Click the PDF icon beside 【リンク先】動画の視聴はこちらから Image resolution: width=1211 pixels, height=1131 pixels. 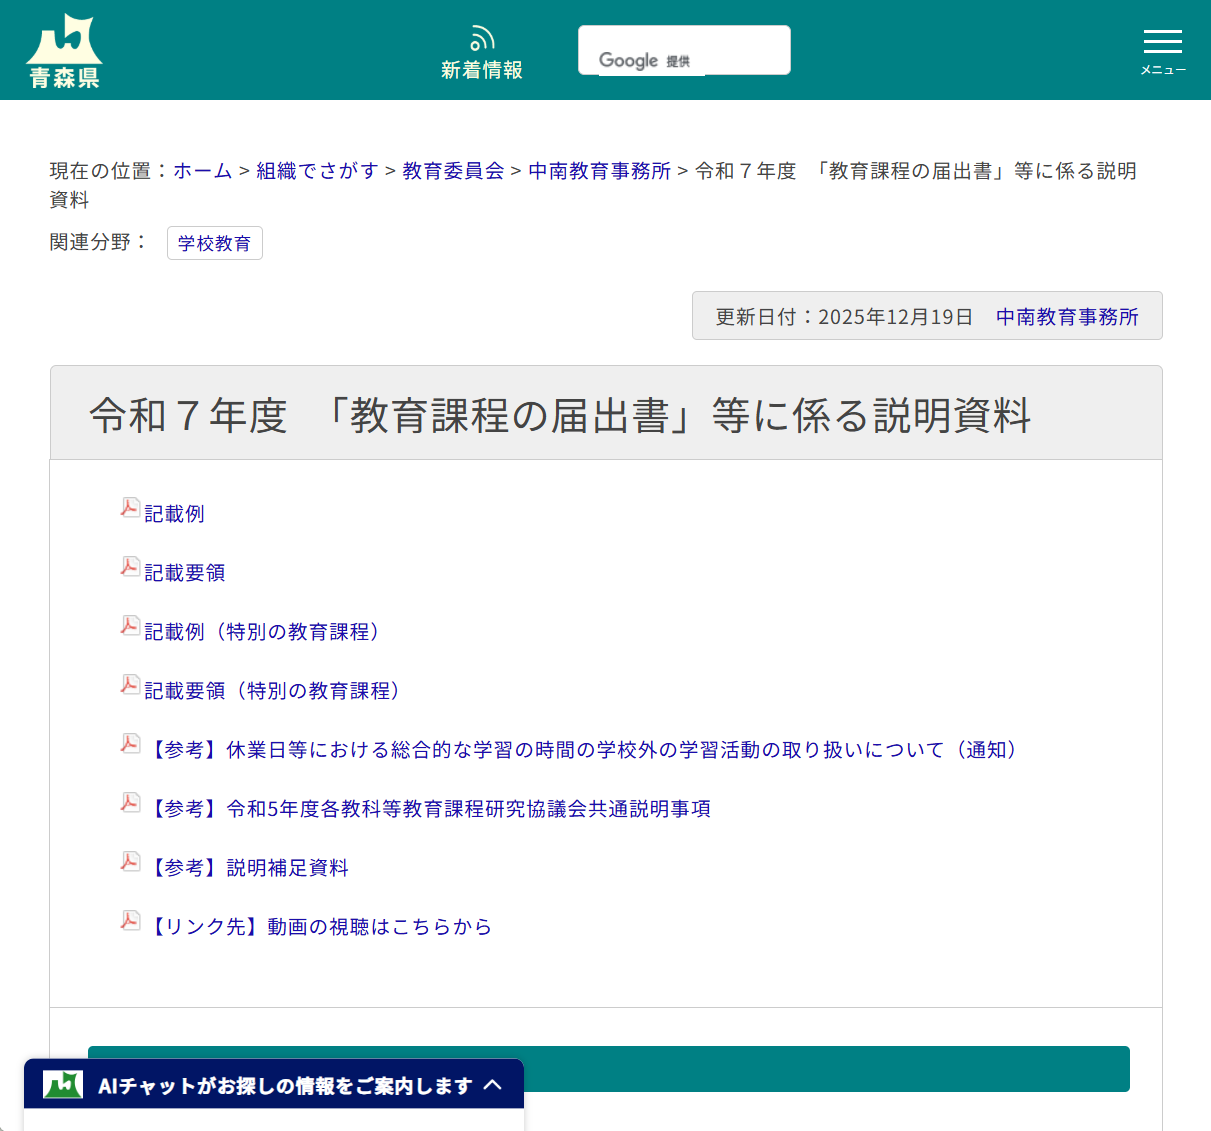point(130,920)
